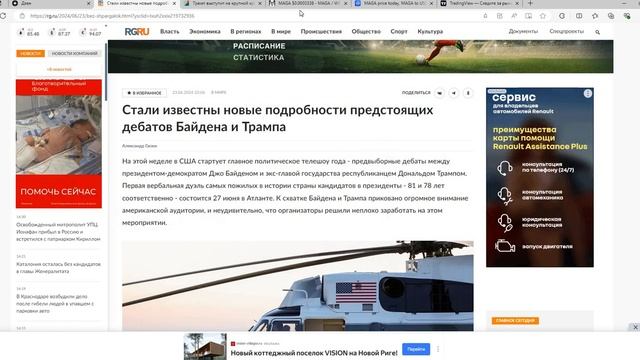
Task: Open news about Каталония без кандидатов
Action: click(x=58, y=267)
